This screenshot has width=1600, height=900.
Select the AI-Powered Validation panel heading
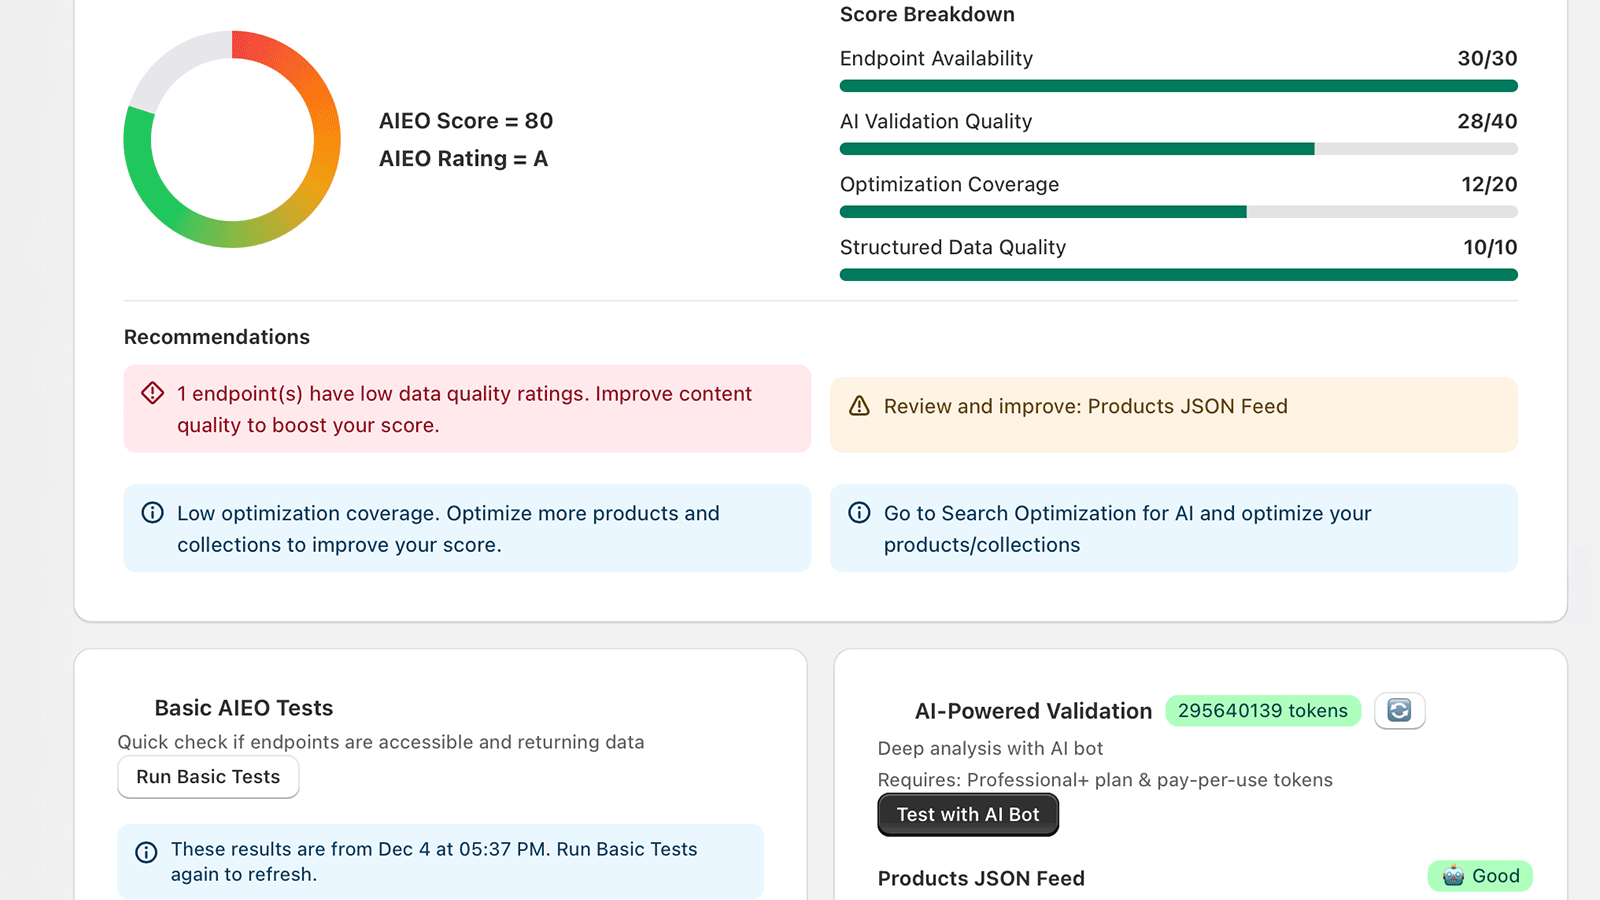pyautogui.click(x=1032, y=711)
